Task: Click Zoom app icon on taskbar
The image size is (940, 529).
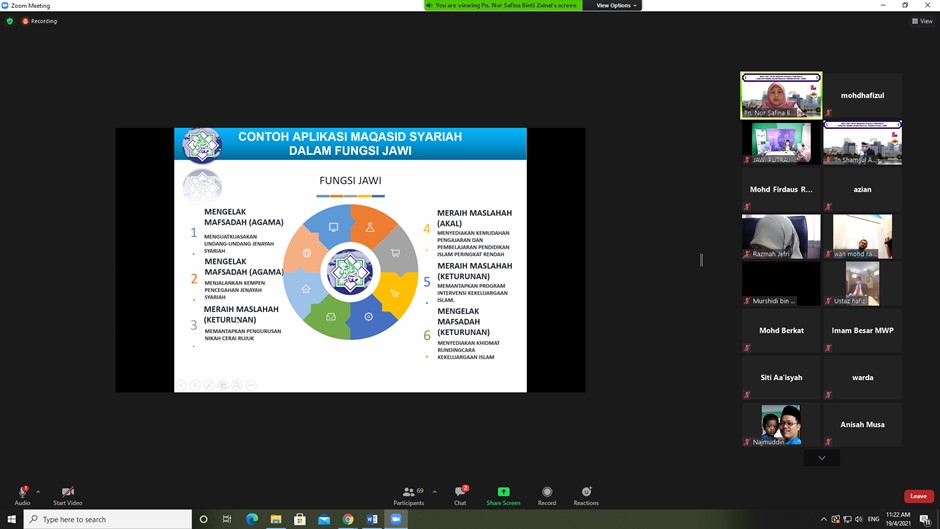Action: click(x=396, y=519)
